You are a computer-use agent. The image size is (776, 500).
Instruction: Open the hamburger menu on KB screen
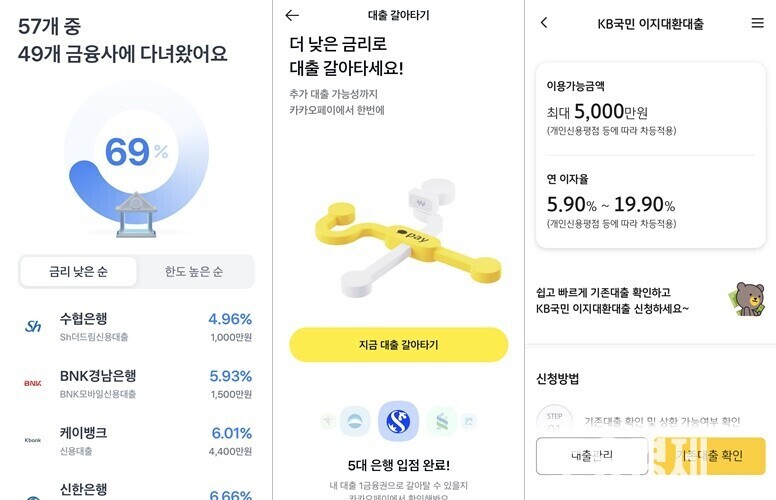757,23
